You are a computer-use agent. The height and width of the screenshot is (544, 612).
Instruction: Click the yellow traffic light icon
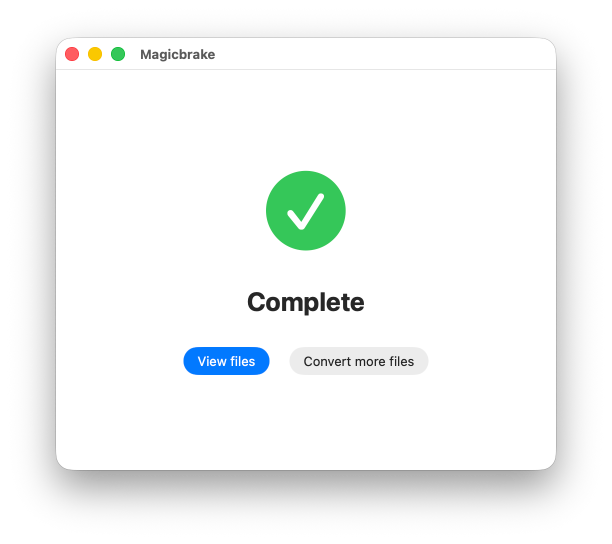pyautogui.click(x=95, y=54)
